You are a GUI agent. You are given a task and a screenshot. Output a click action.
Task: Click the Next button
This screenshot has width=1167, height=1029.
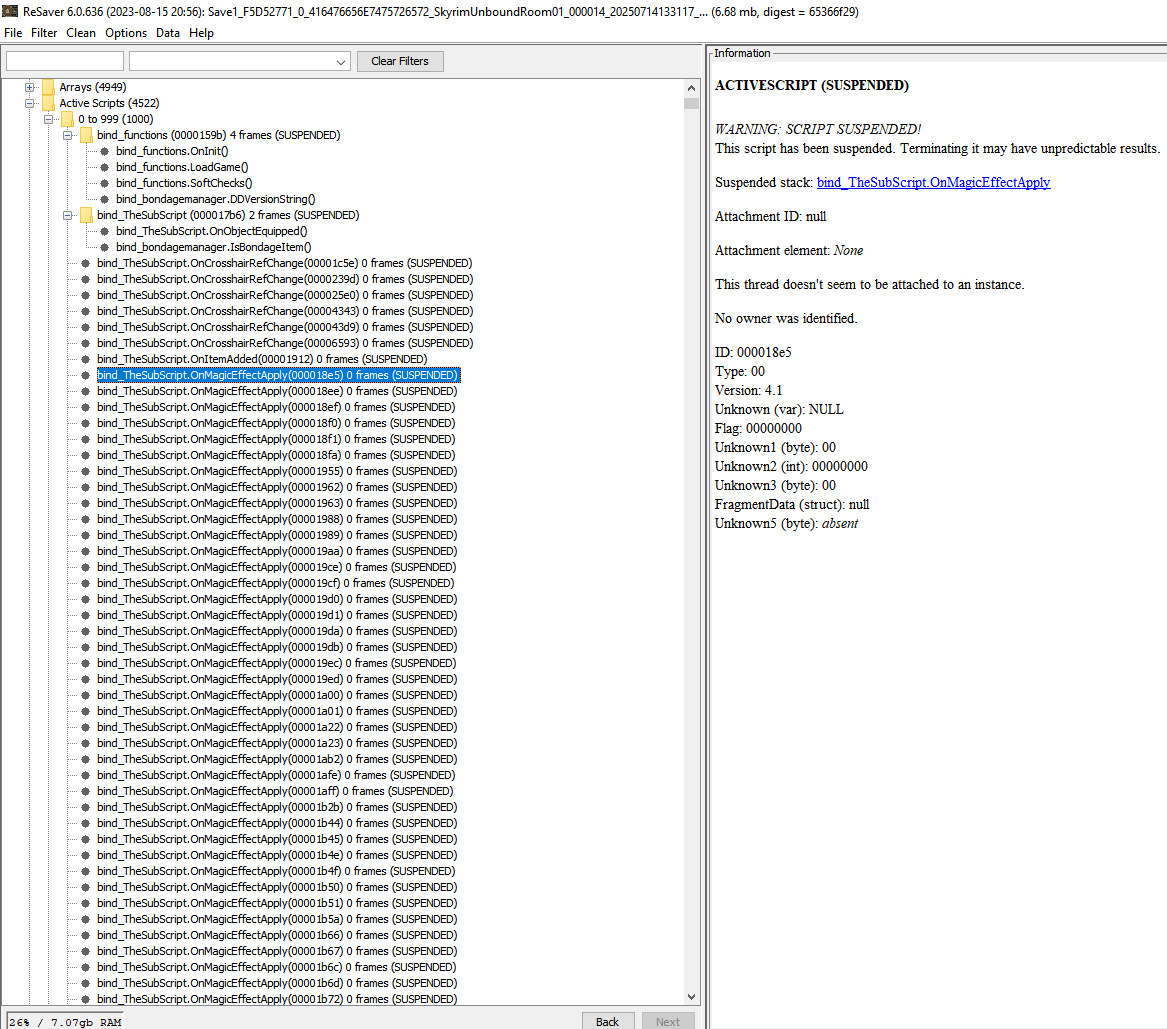click(x=668, y=1022)
